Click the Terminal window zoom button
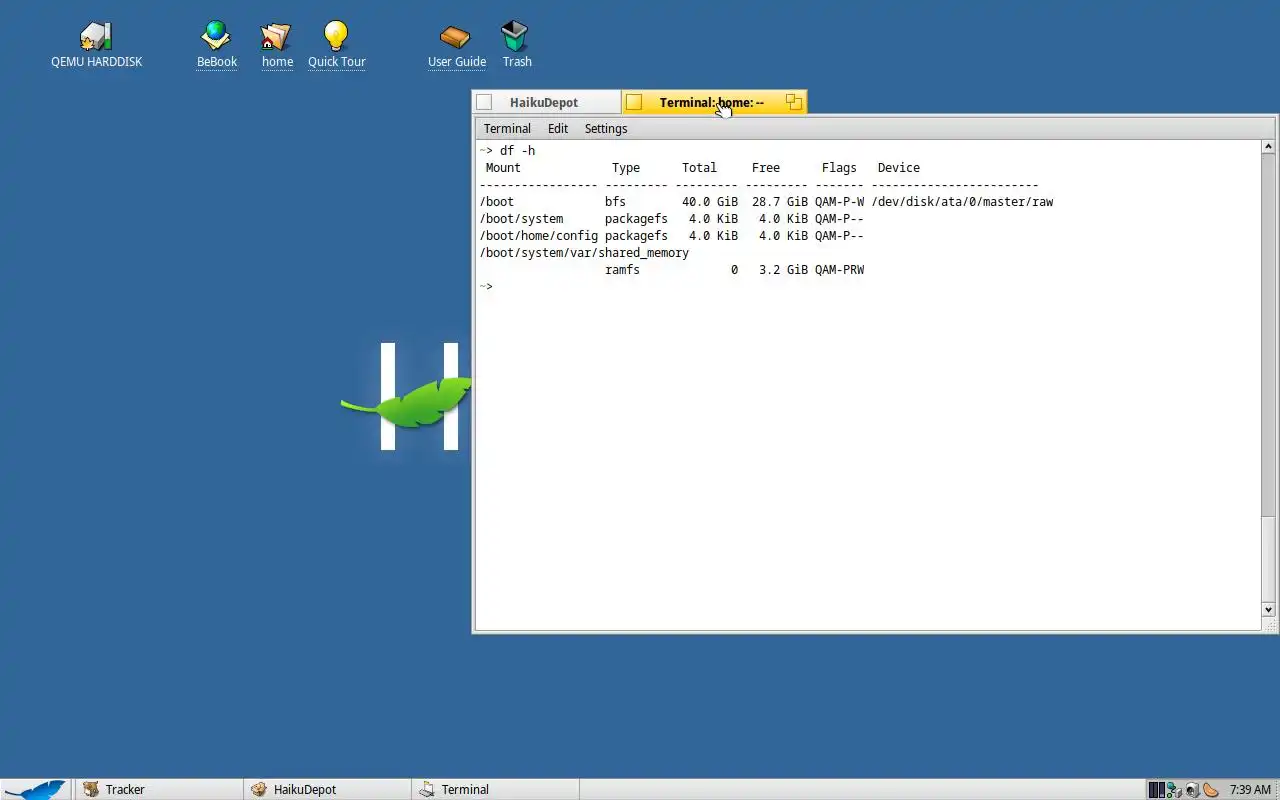 [794, 102]
